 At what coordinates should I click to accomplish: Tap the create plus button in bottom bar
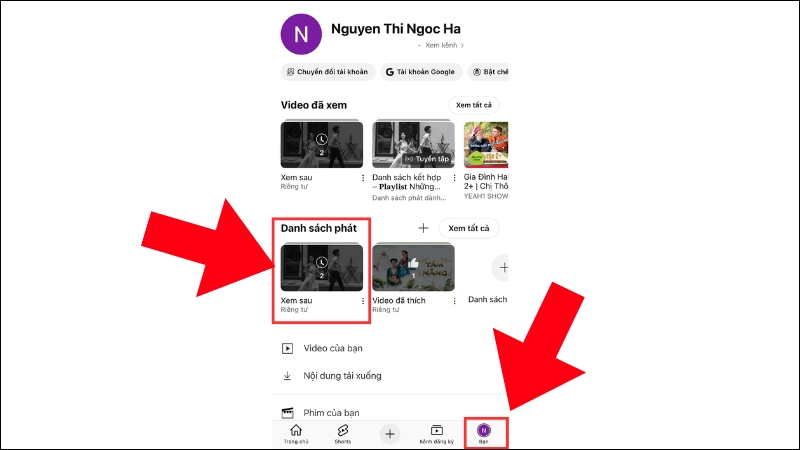coord(390,434)
